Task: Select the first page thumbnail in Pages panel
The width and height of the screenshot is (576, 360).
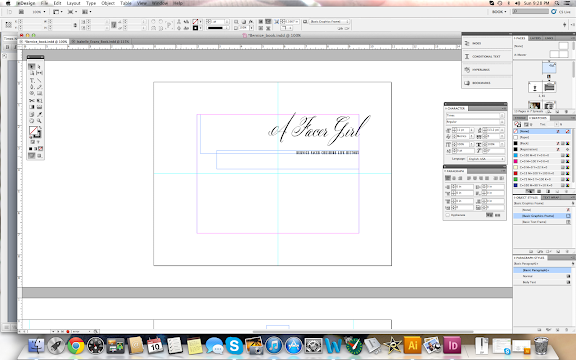Action: point(549,68)
